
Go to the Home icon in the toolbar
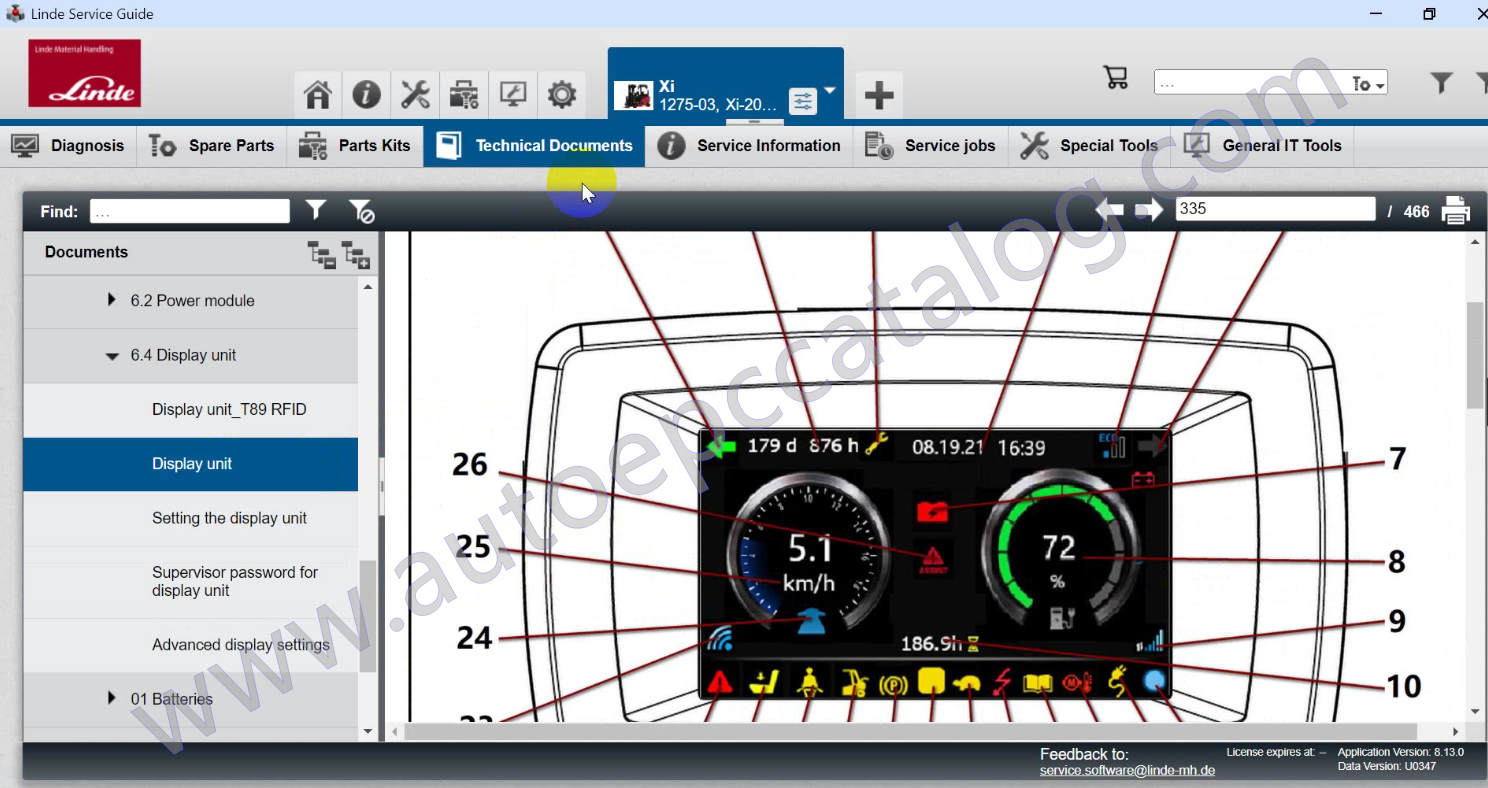tap(318, 95)
